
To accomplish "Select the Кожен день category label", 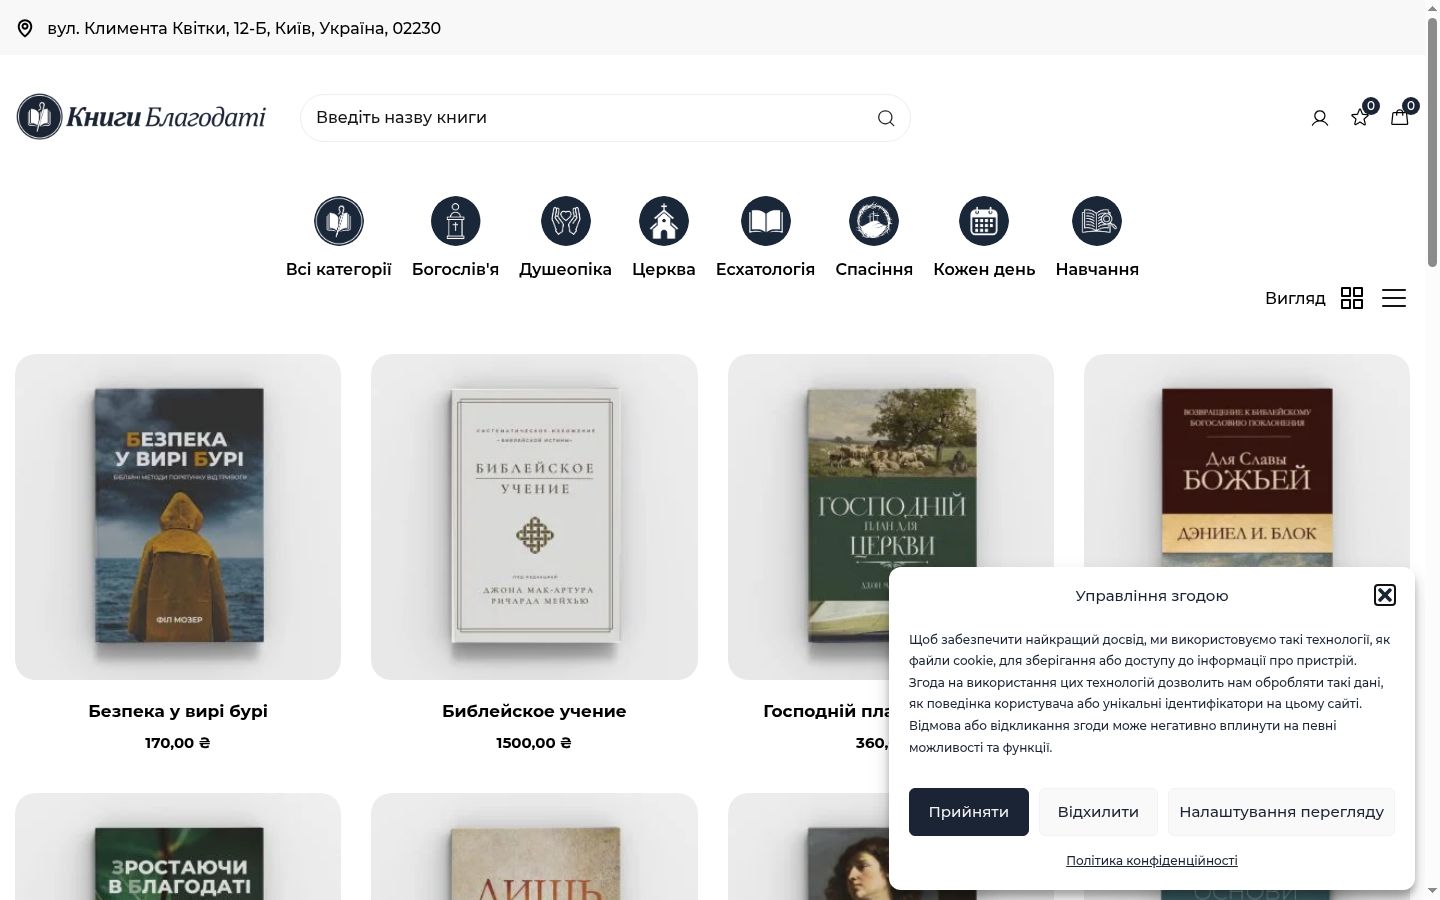I will pyautogui.click(x=984, y=269).
